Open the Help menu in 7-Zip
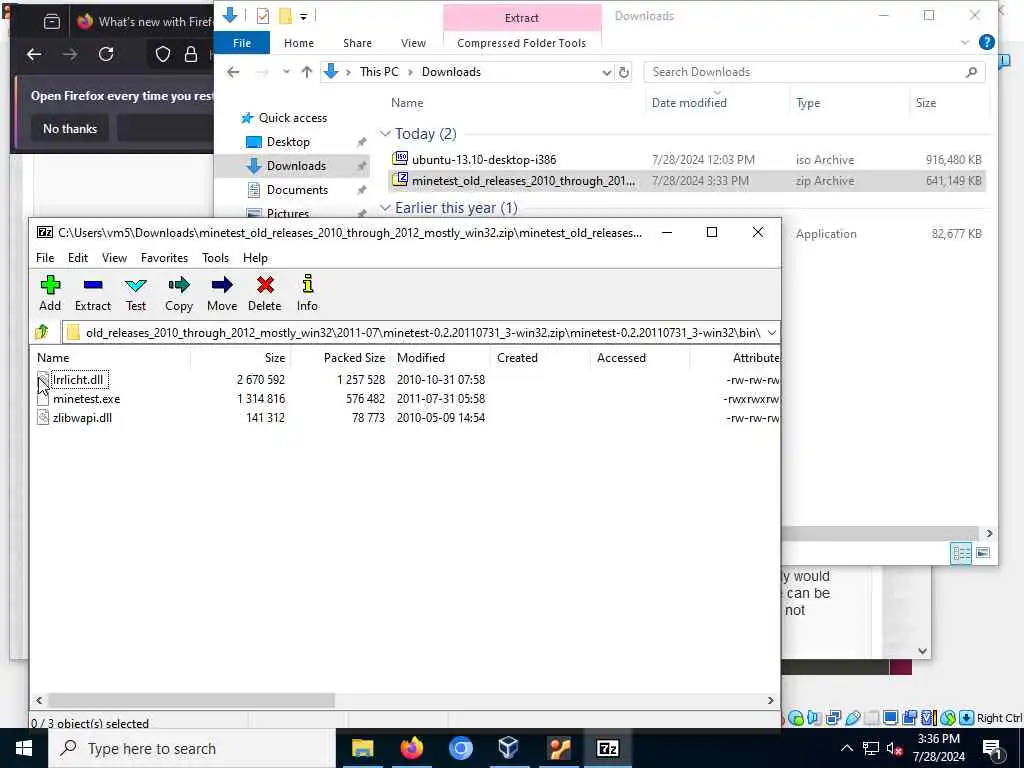 (255, 258)
